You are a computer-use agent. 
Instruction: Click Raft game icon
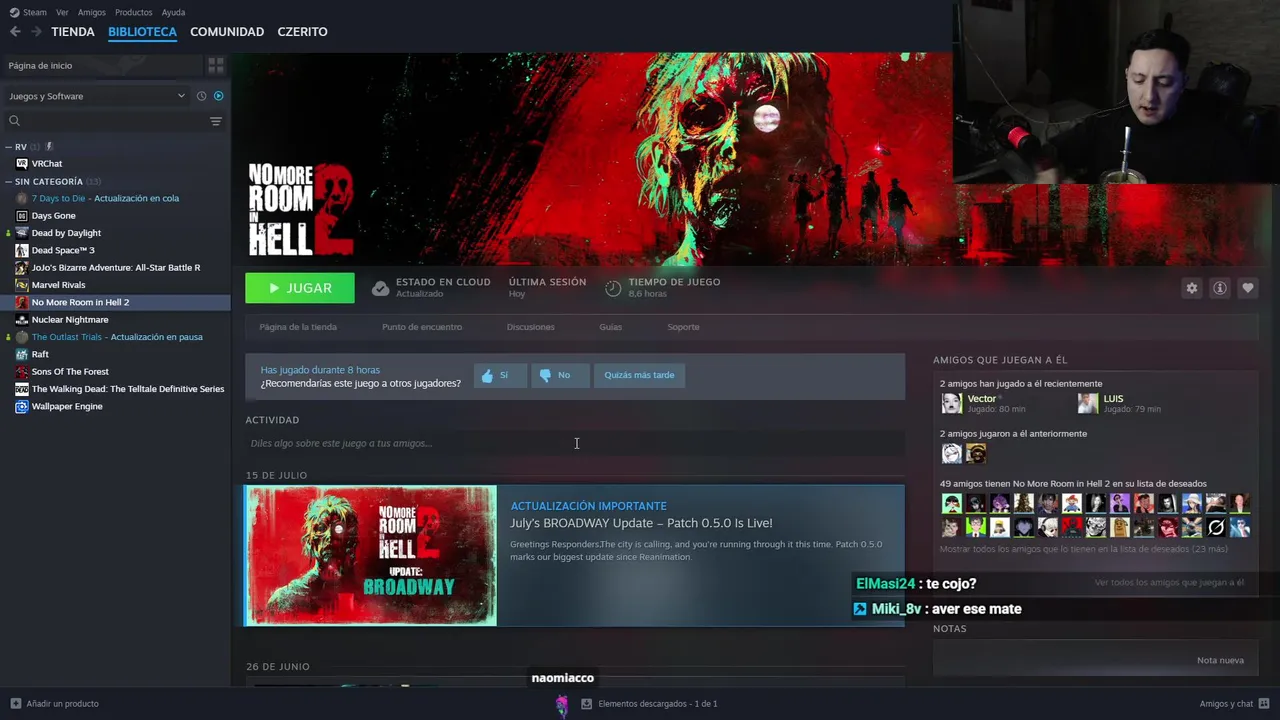[22, 354]
